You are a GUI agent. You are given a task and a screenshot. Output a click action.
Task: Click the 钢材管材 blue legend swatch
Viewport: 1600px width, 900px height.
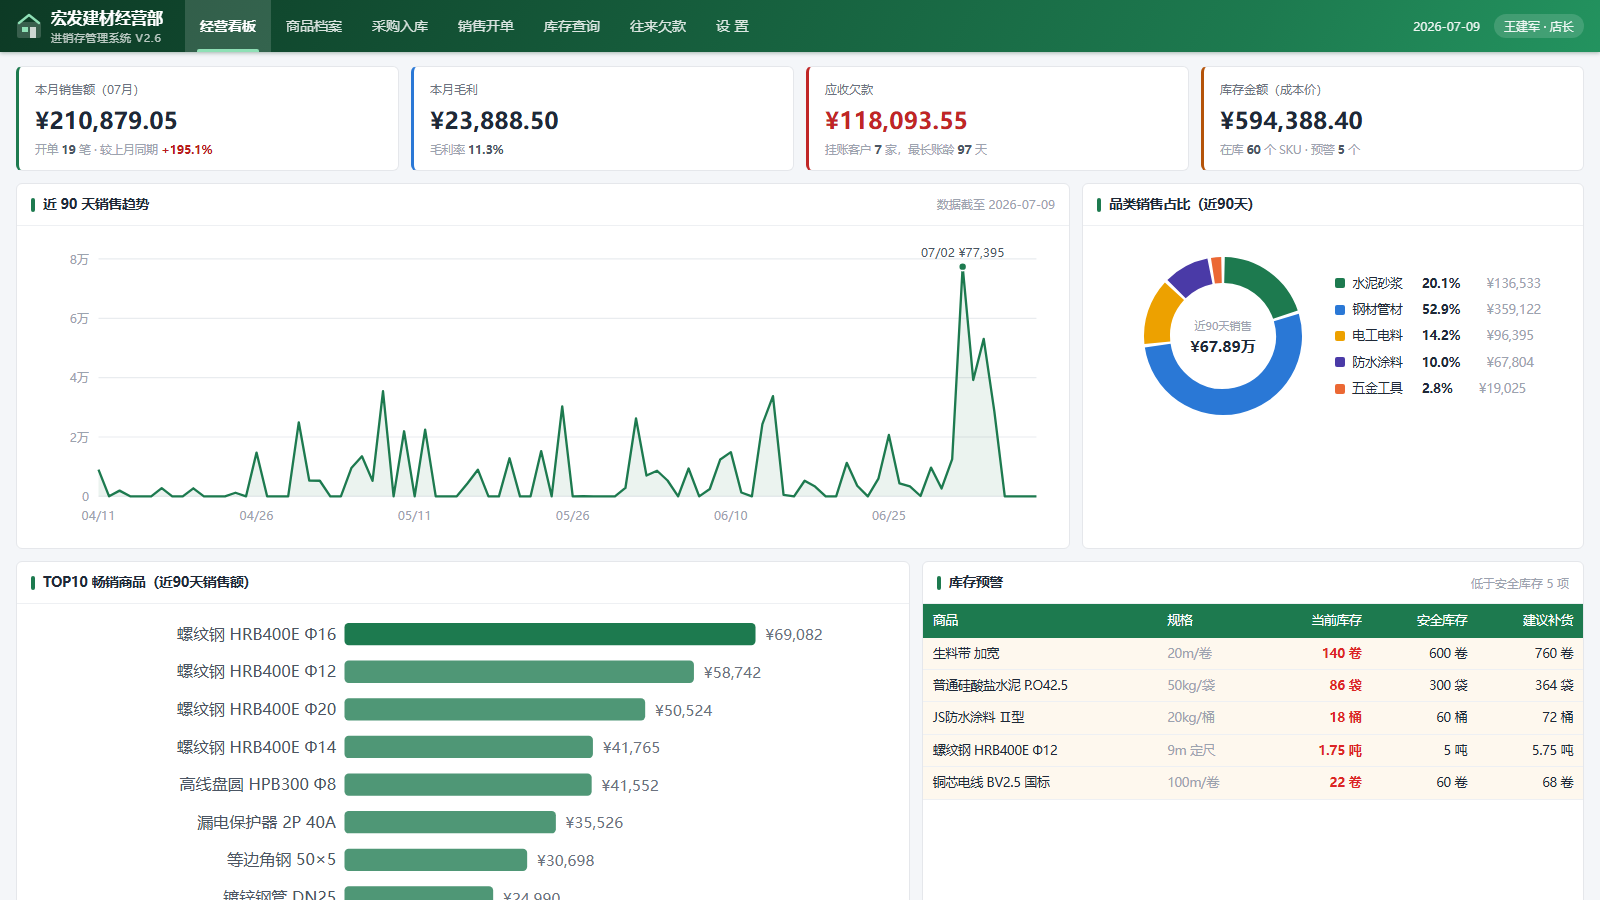[1340, 310]
